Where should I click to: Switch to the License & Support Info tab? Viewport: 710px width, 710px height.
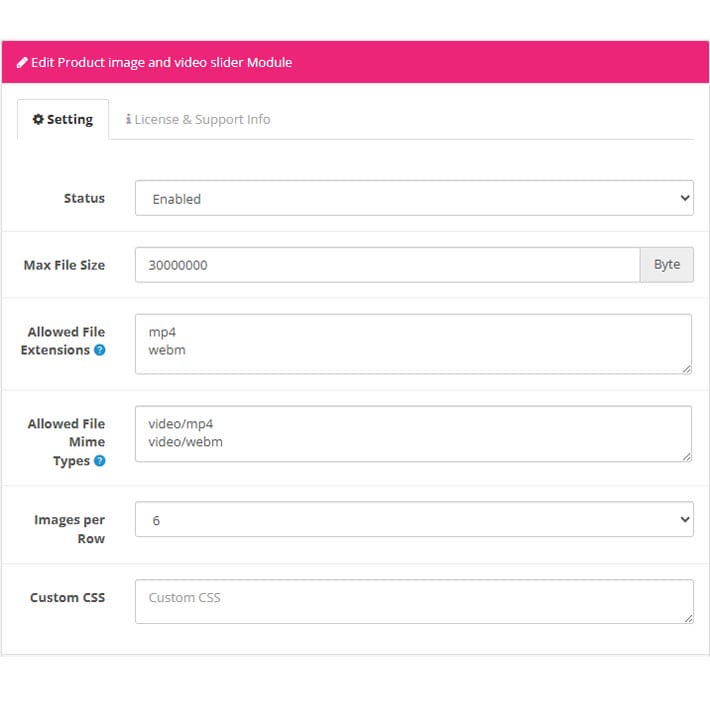coord(202,119)
